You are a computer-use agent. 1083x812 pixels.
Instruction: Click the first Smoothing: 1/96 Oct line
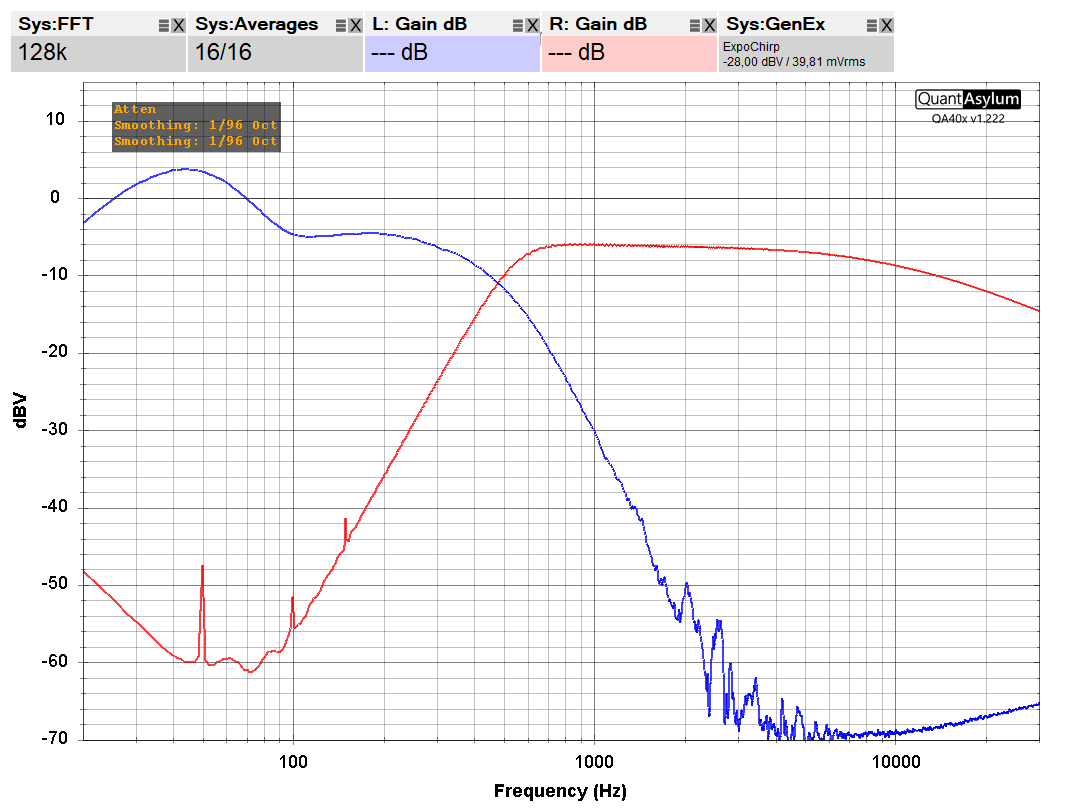196,125
